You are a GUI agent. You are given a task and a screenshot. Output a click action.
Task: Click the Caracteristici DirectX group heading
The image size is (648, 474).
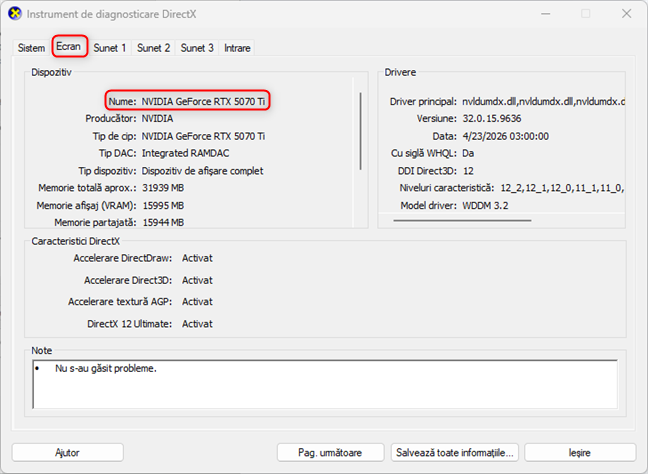coord(76,241)
